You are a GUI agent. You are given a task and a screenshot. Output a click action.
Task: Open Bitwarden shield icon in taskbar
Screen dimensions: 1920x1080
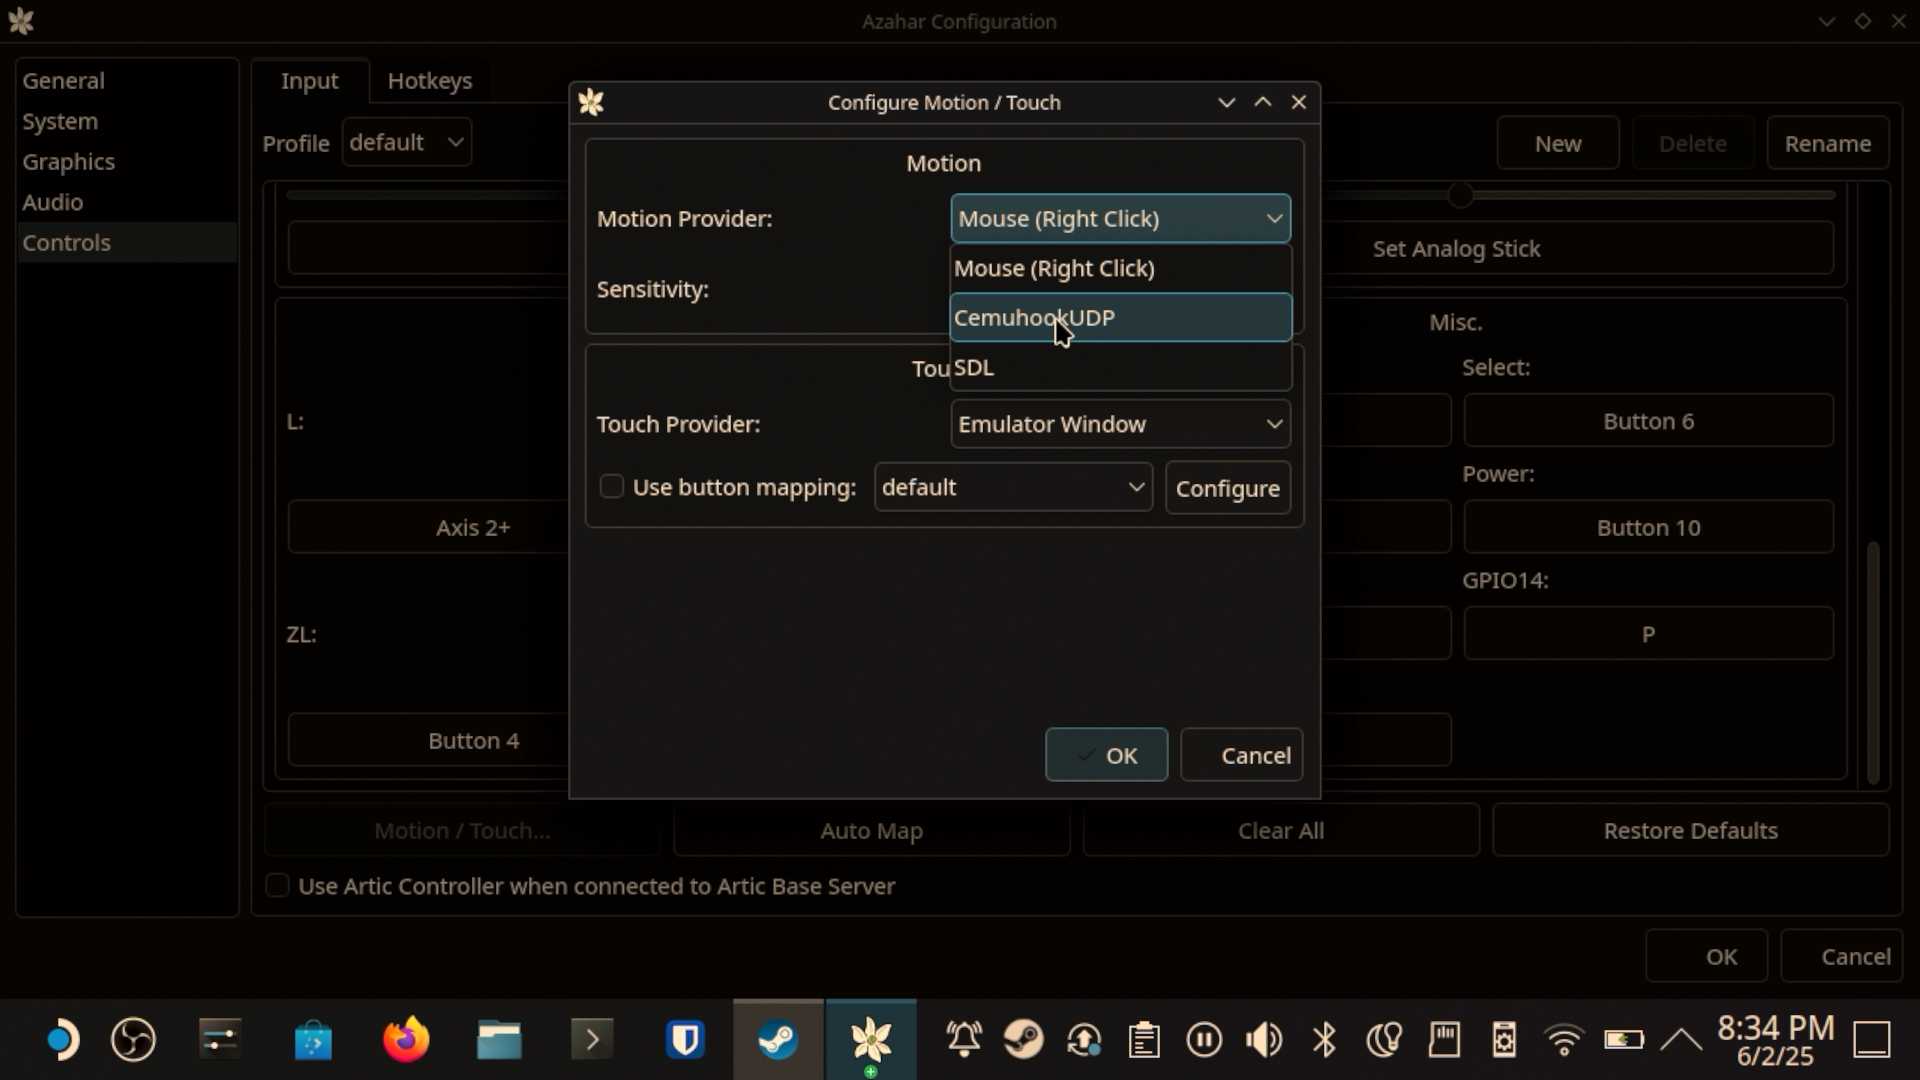(x=685, y=1040)
